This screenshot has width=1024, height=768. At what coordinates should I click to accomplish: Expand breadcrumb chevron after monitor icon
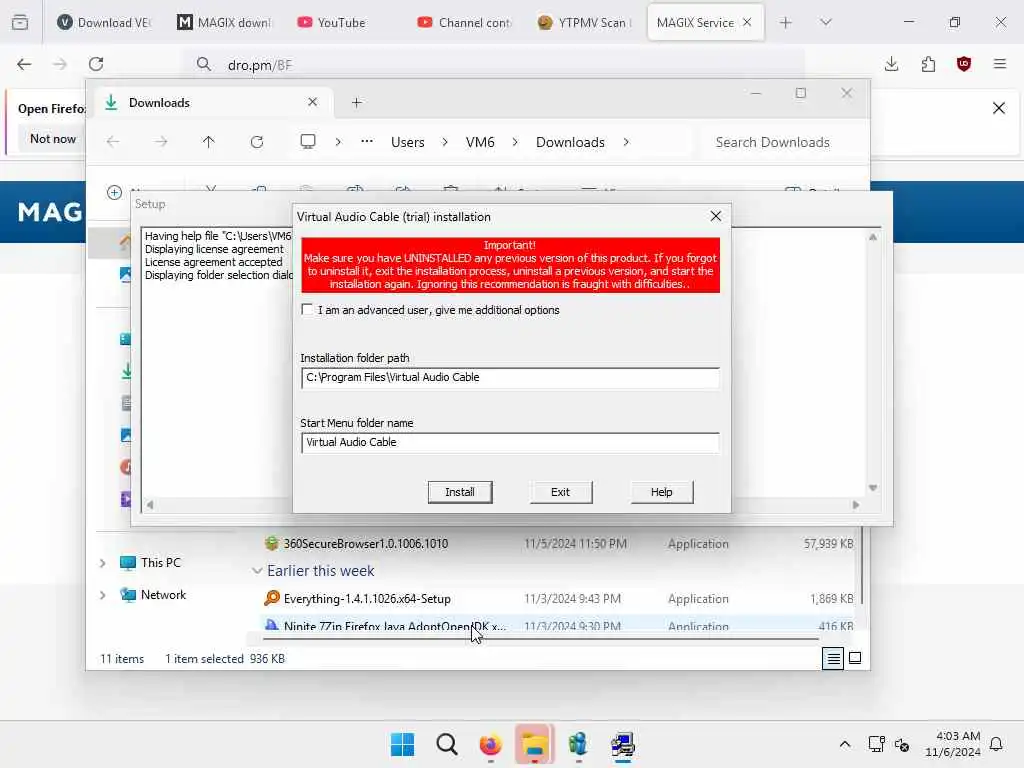pyautogui.click(x=338, y=142)
